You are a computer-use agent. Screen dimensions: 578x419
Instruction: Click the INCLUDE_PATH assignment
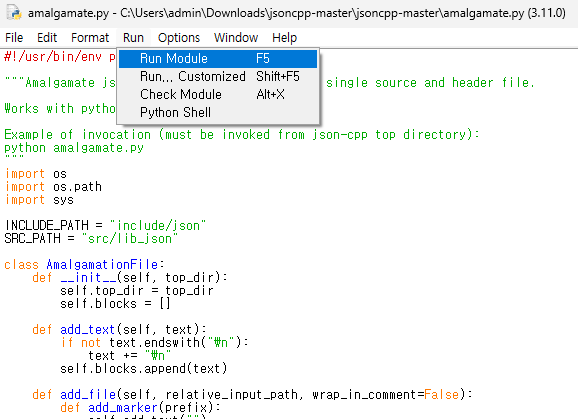tap(105, 225)
